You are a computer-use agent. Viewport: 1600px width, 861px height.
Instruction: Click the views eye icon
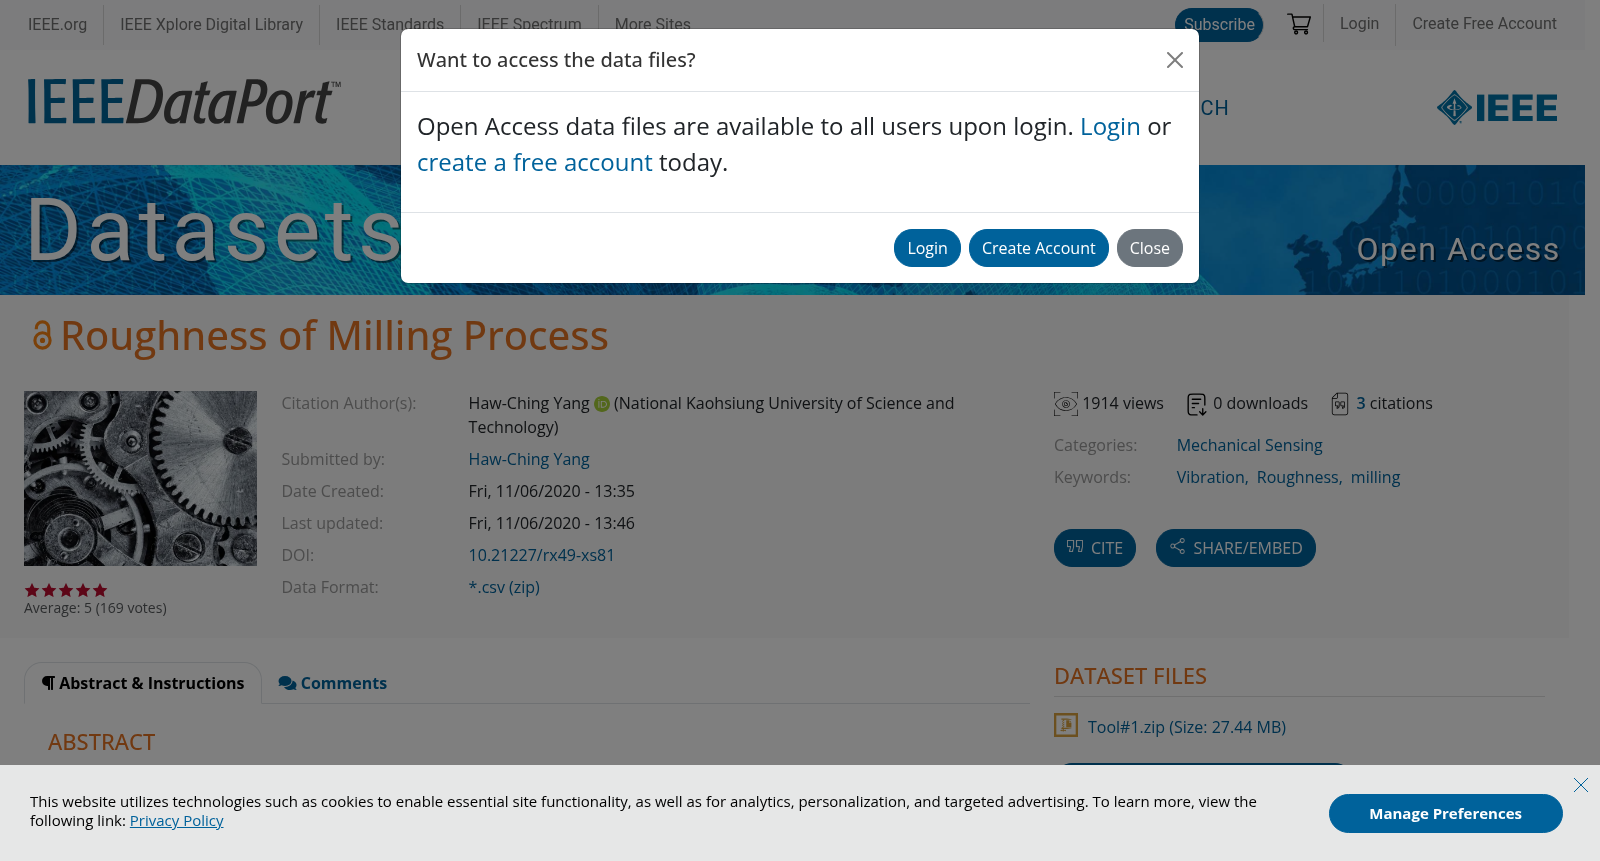[1066, 404]
